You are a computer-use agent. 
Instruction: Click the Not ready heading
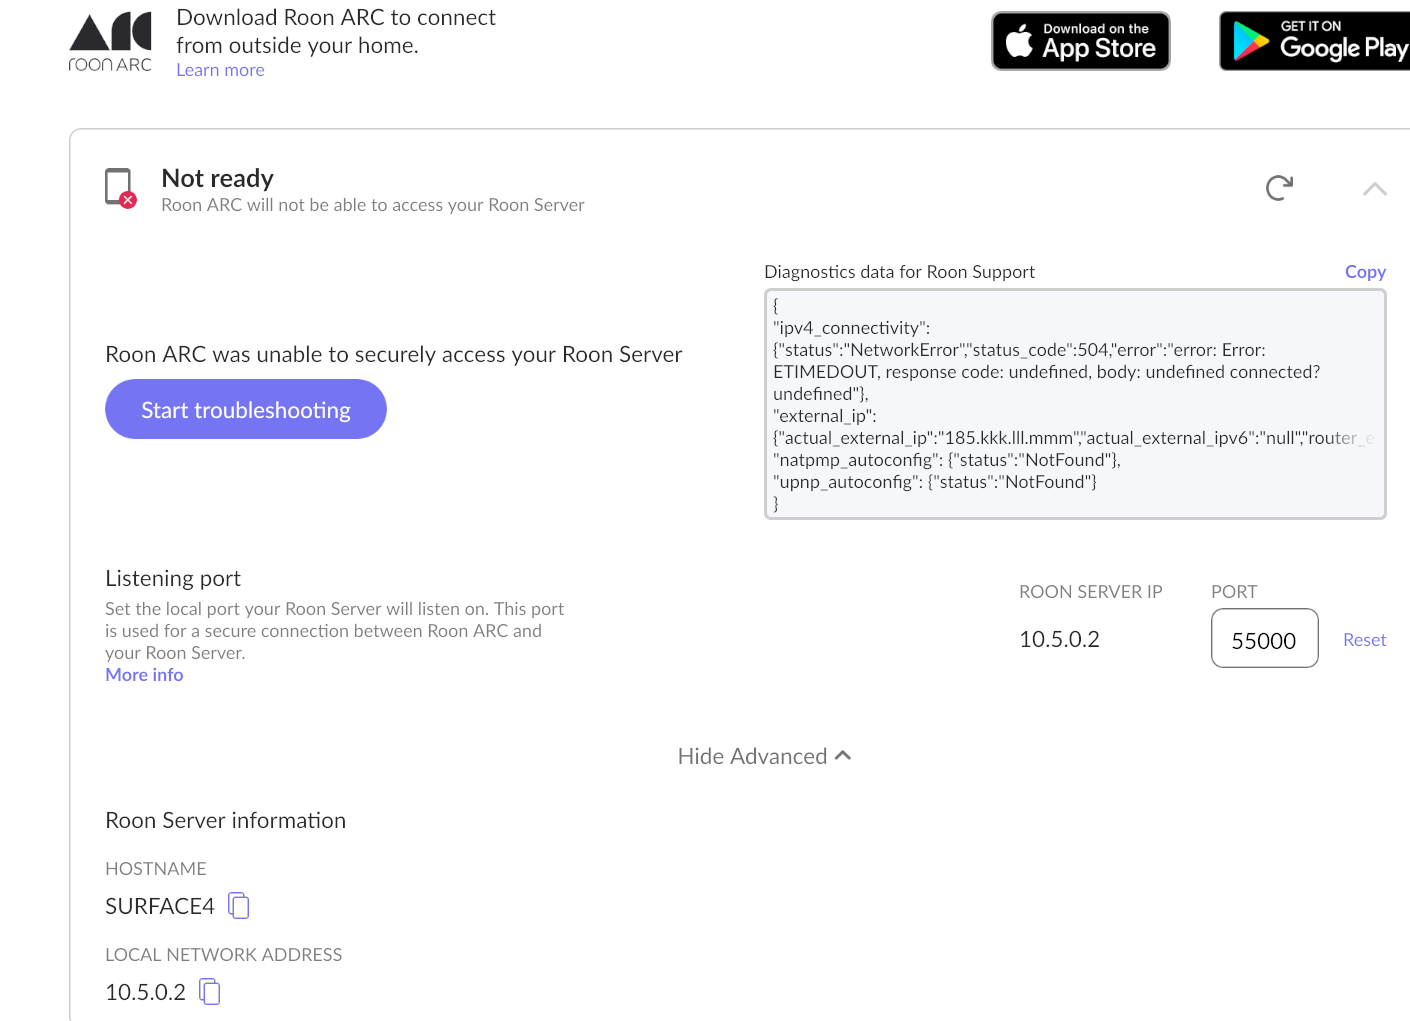pyautogui.click(x=217, y=178)
